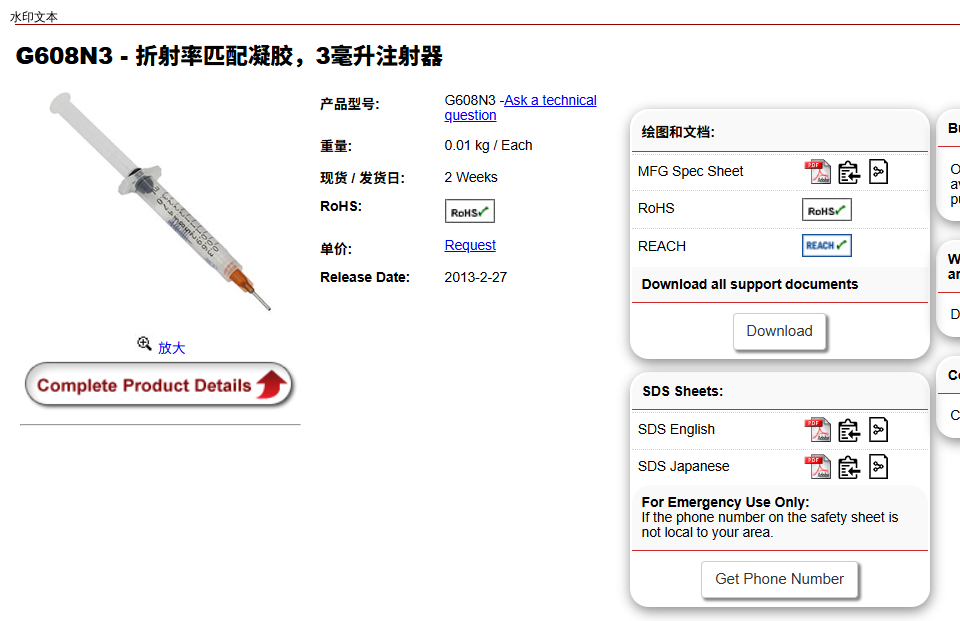Click the MFG Spec Sheet label

(690, 171)
